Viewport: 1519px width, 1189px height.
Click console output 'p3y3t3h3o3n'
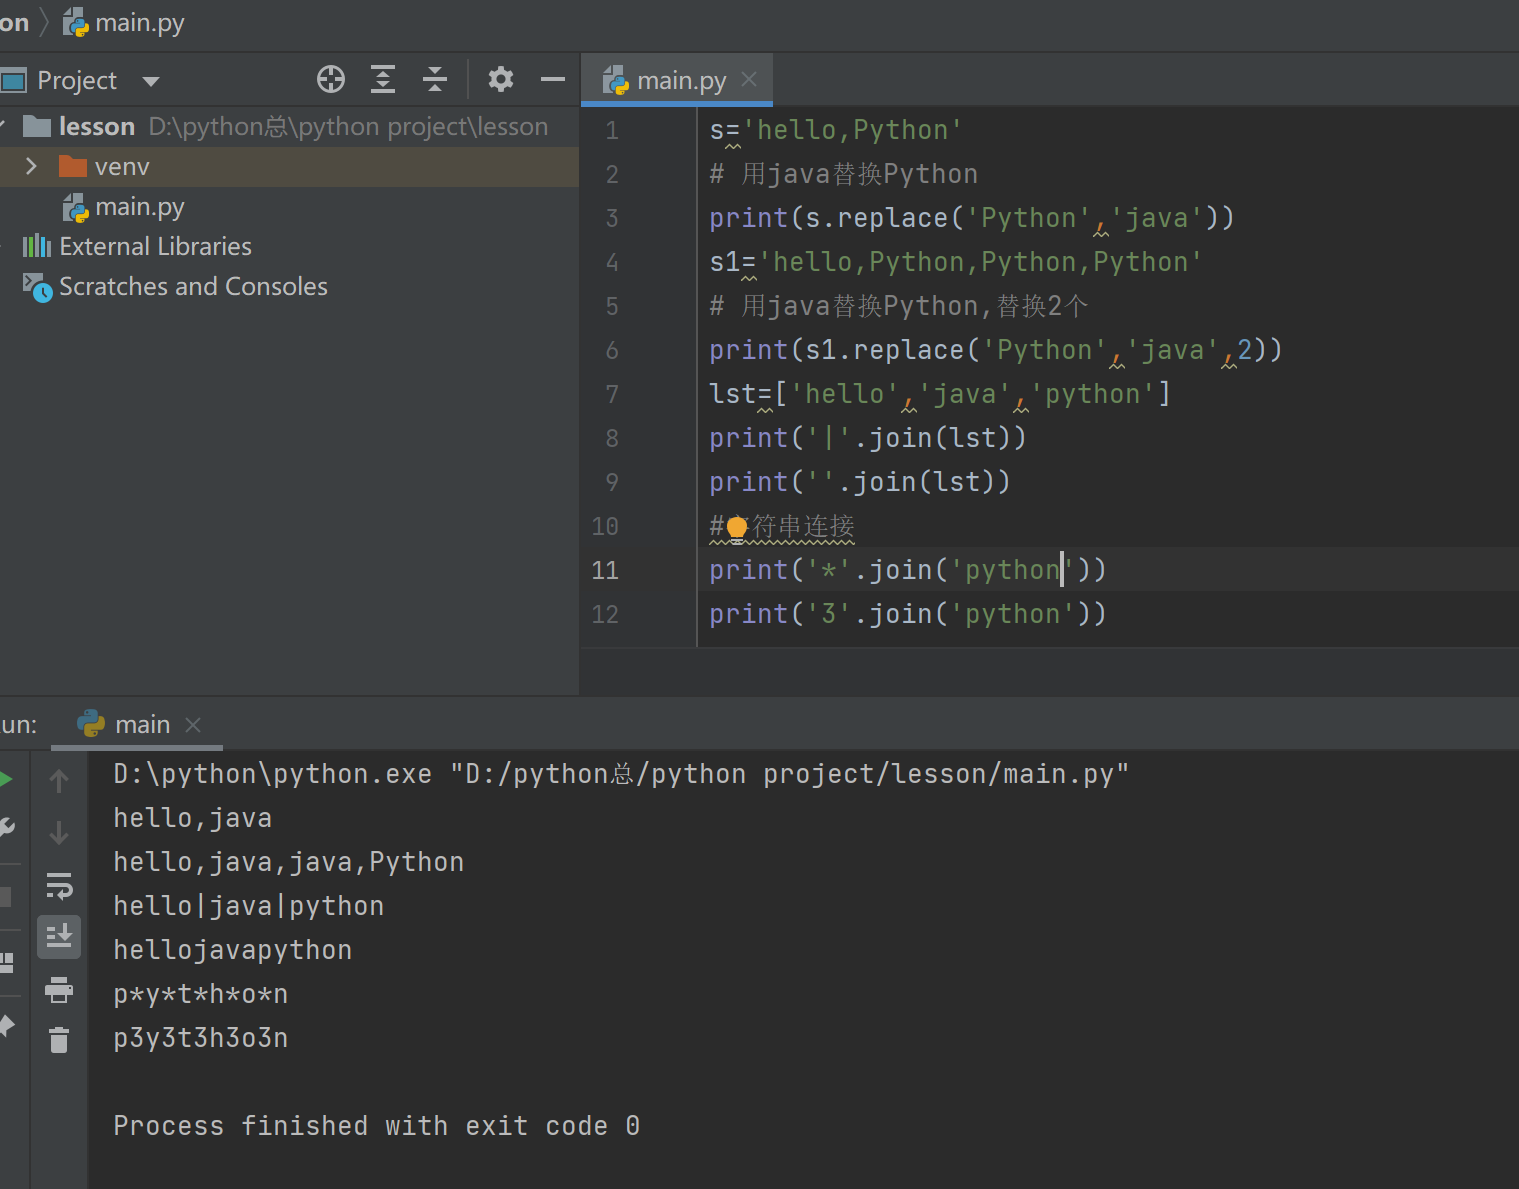click(201, 1038)
